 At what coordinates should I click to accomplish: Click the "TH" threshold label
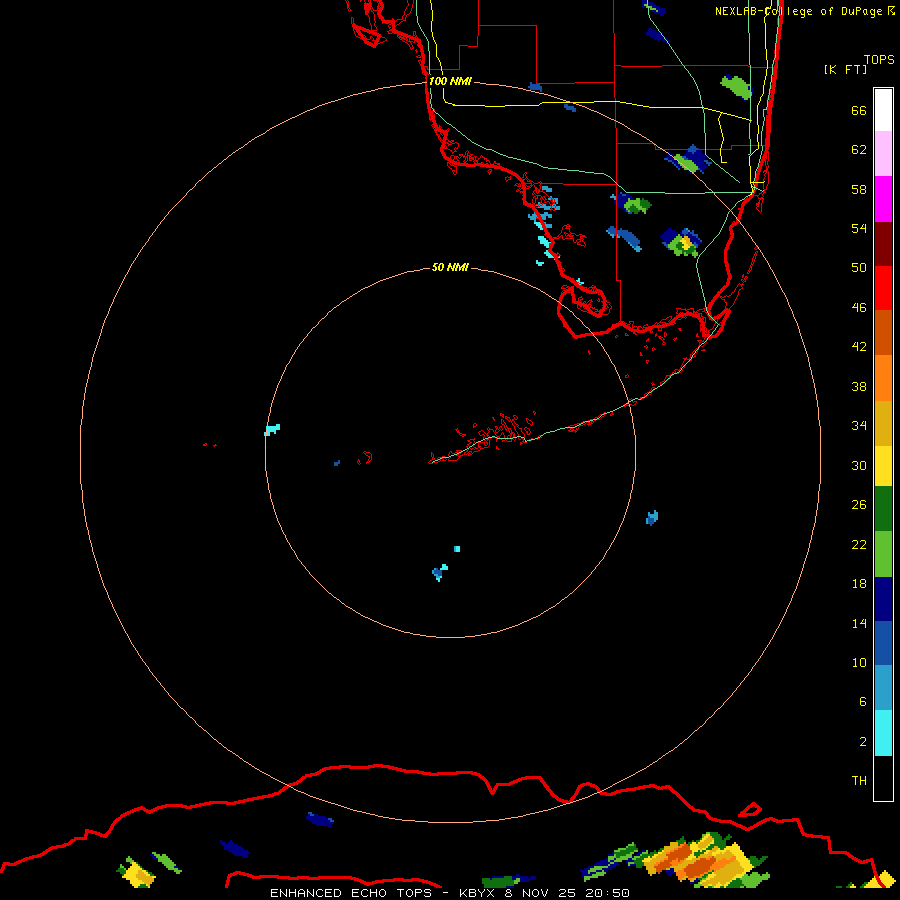(859, 781)
